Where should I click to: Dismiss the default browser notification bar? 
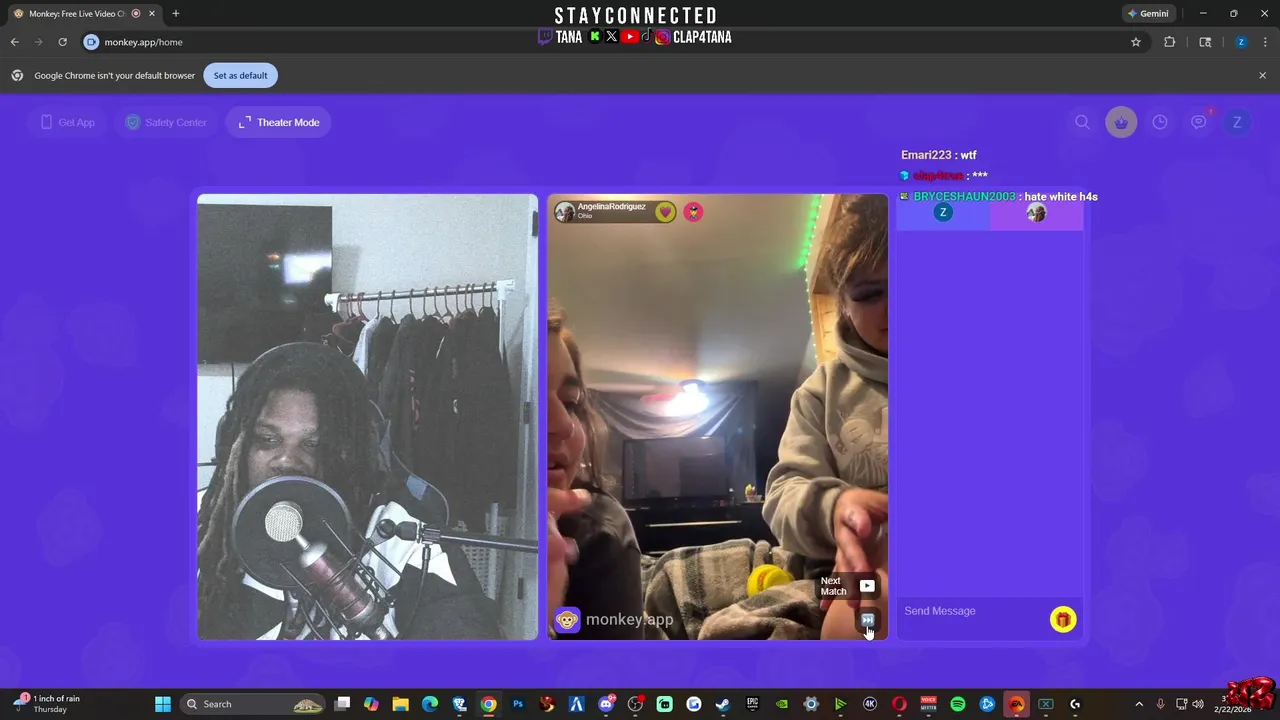coord(1262,75)
